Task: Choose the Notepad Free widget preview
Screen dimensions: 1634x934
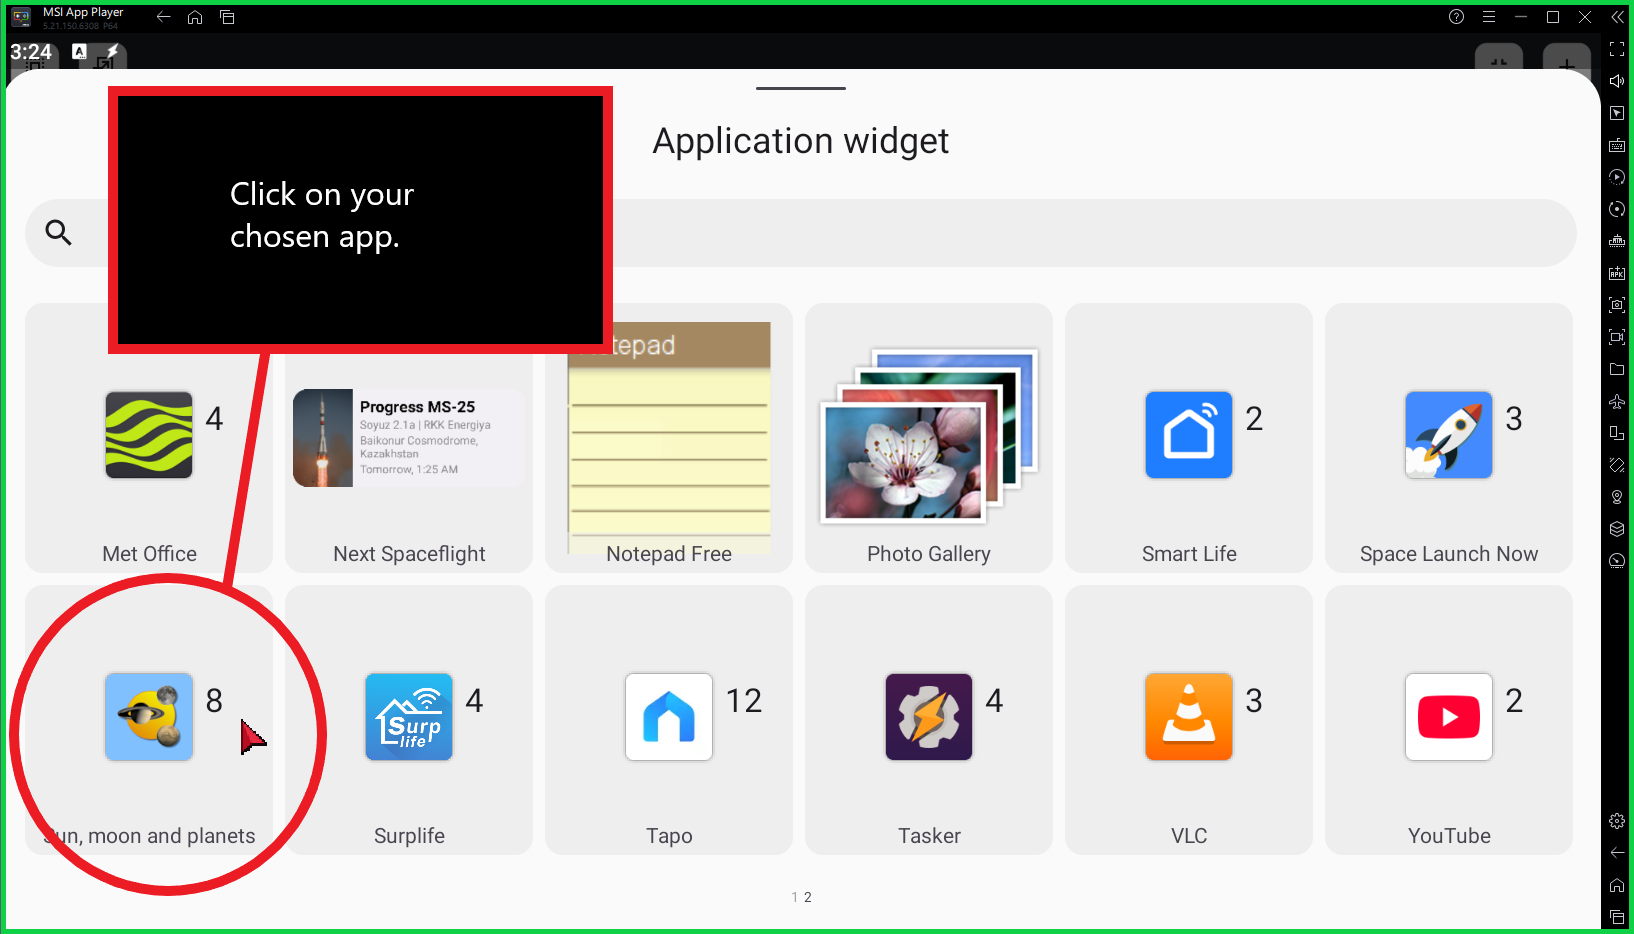Action: click(669, 438)
